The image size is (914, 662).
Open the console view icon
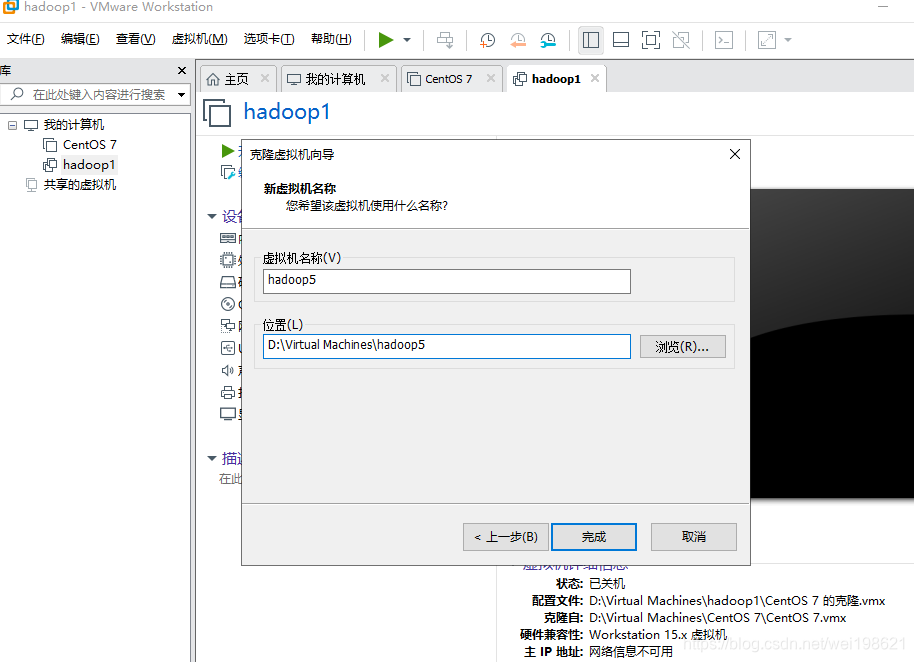click(x=723, y=40)
